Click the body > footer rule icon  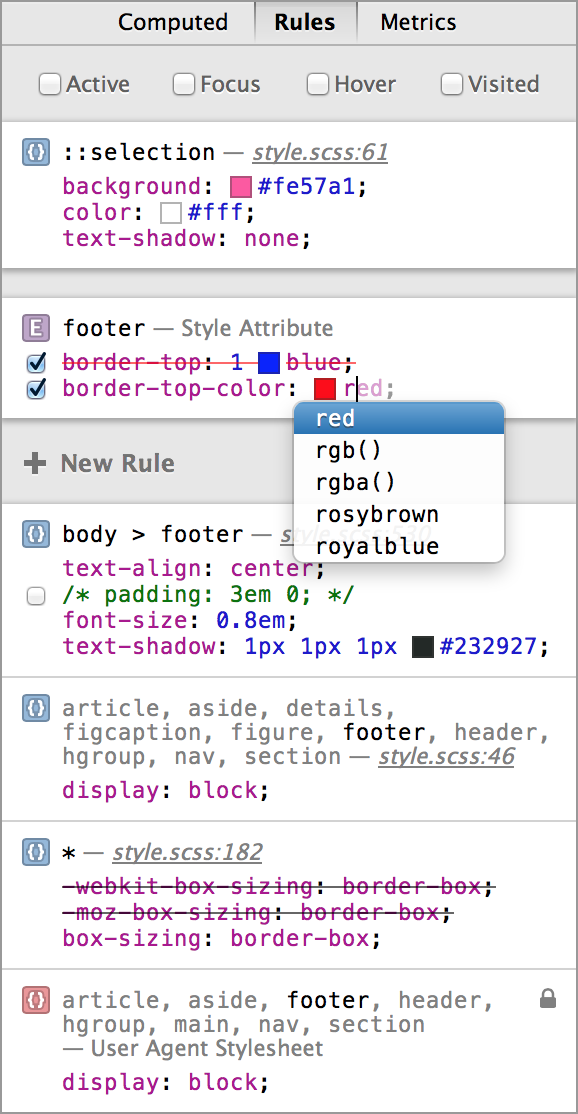coord(36,534)
